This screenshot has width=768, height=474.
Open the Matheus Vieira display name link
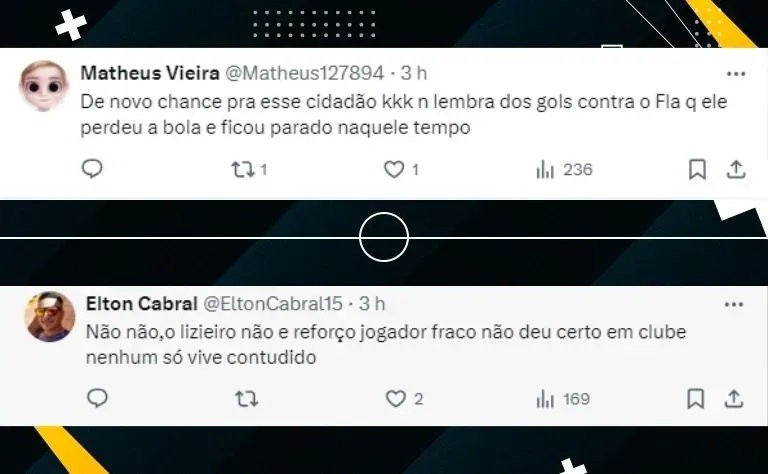point(150,73)
